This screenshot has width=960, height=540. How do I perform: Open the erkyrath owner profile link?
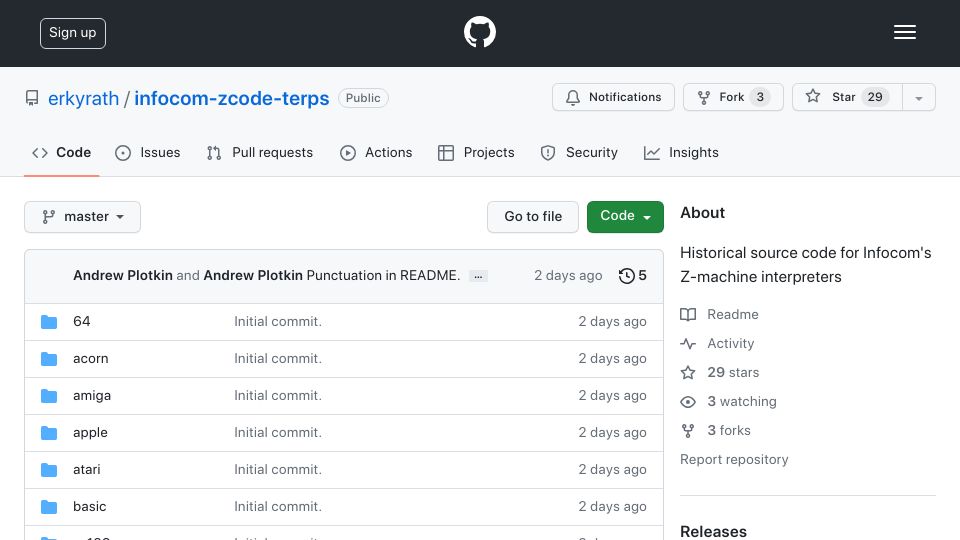coord(83,98)
